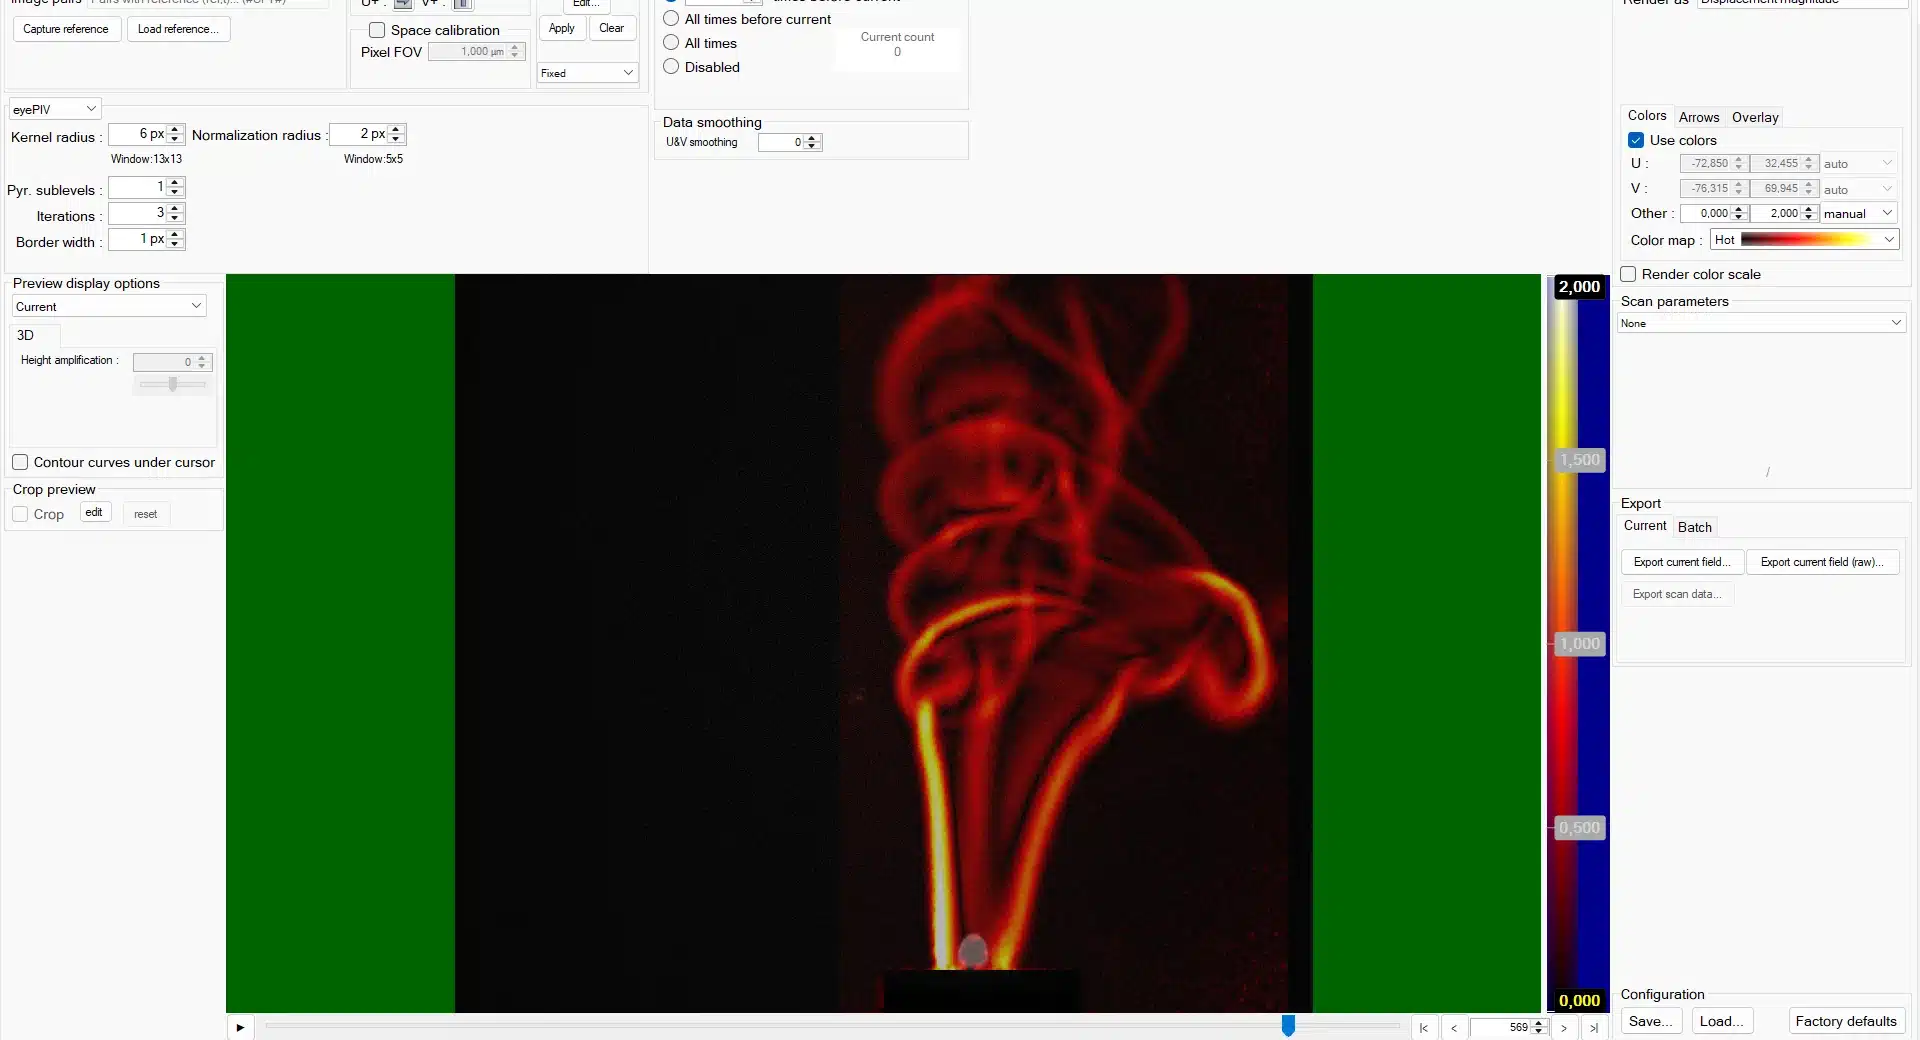Toggle Contour curves under cursor
This screenshot has height=1040, width=1920.
pyautogui.click(x=20, y=462)
